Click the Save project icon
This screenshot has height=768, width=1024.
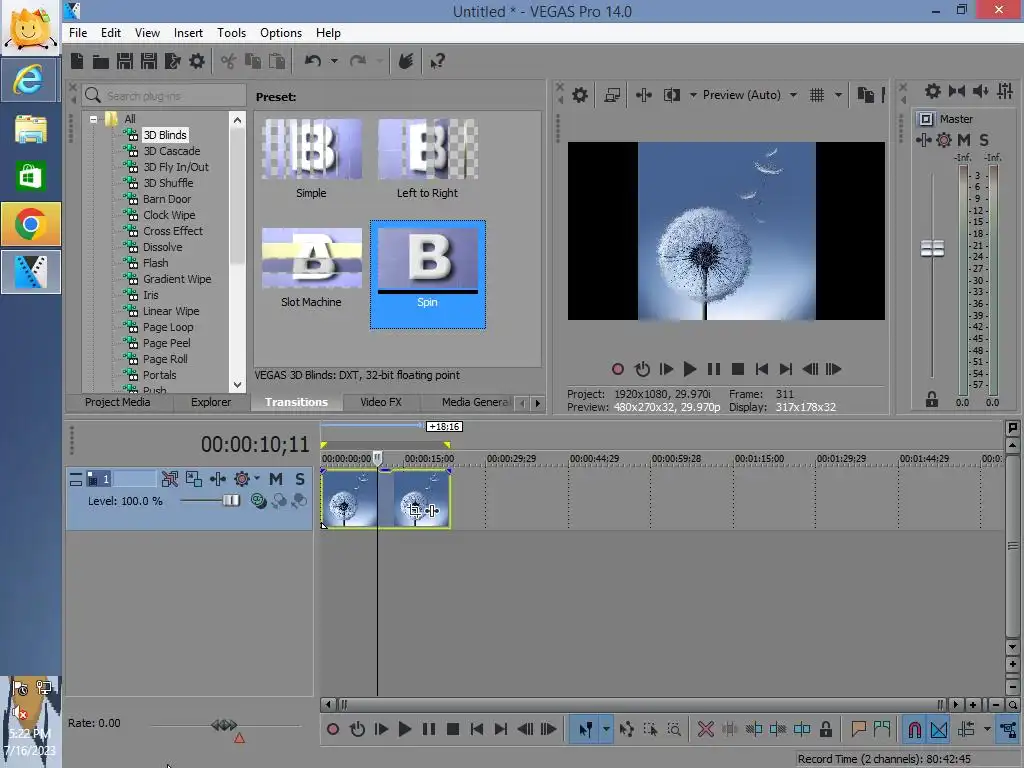(125, 61)
